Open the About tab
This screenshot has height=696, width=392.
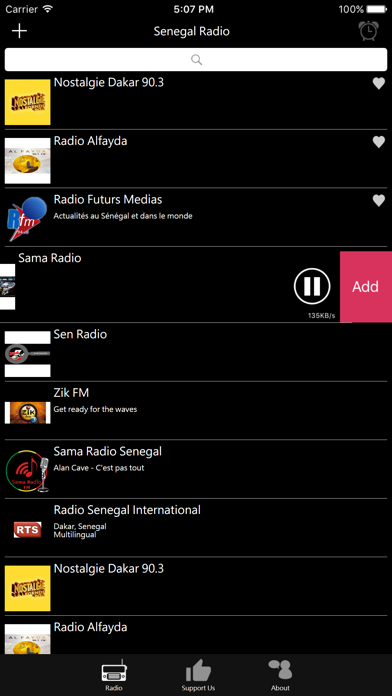[280, 675]
